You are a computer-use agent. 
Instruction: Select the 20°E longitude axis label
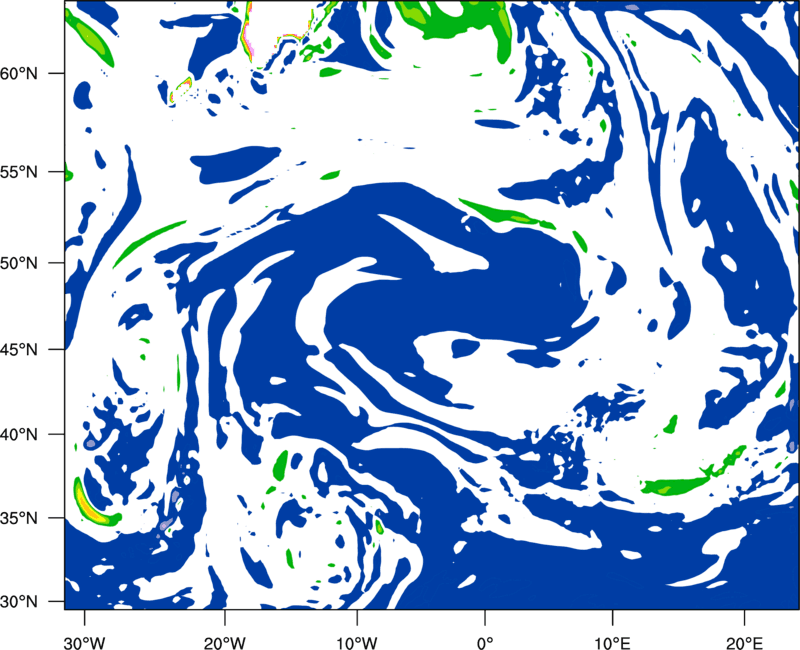[x=744, y=643]
